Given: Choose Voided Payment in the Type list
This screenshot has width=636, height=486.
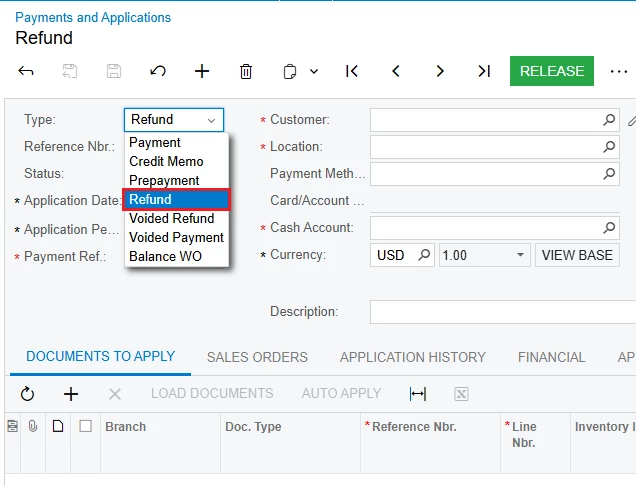Looking at the screenshot, I should [x=176, y=237].
